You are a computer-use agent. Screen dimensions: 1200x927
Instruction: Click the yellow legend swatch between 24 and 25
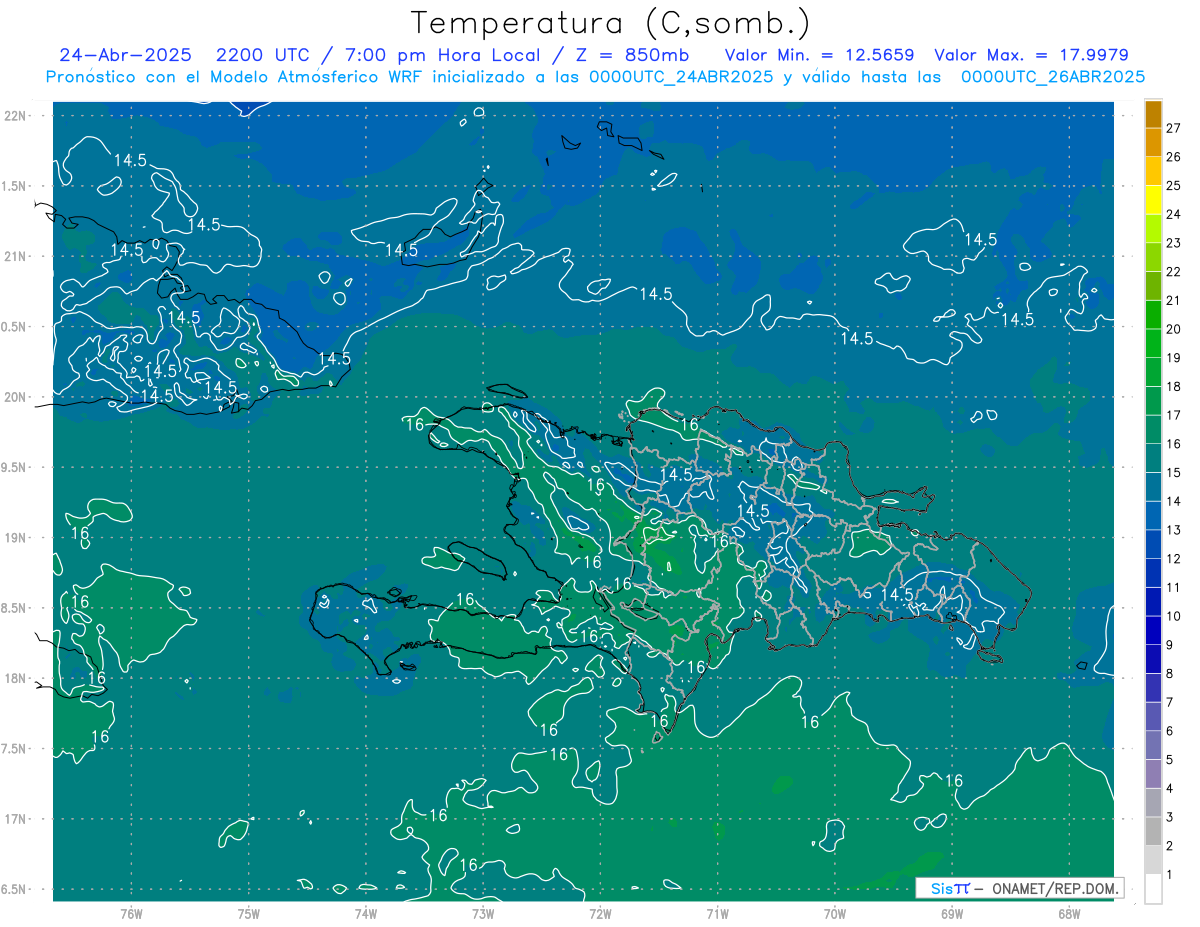(1153, 199)
